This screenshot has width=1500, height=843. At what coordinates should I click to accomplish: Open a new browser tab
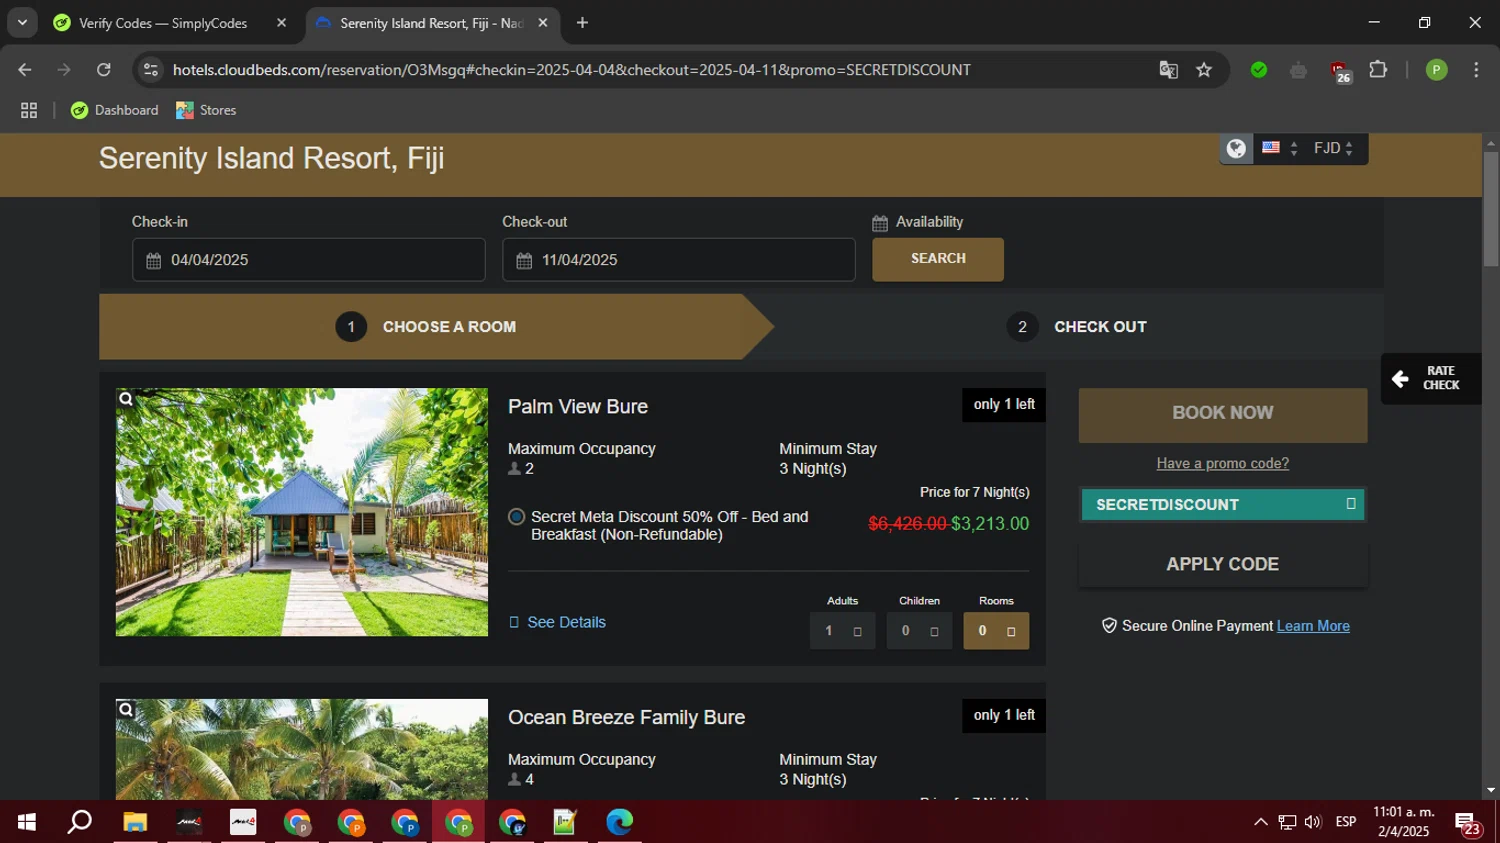582,22
